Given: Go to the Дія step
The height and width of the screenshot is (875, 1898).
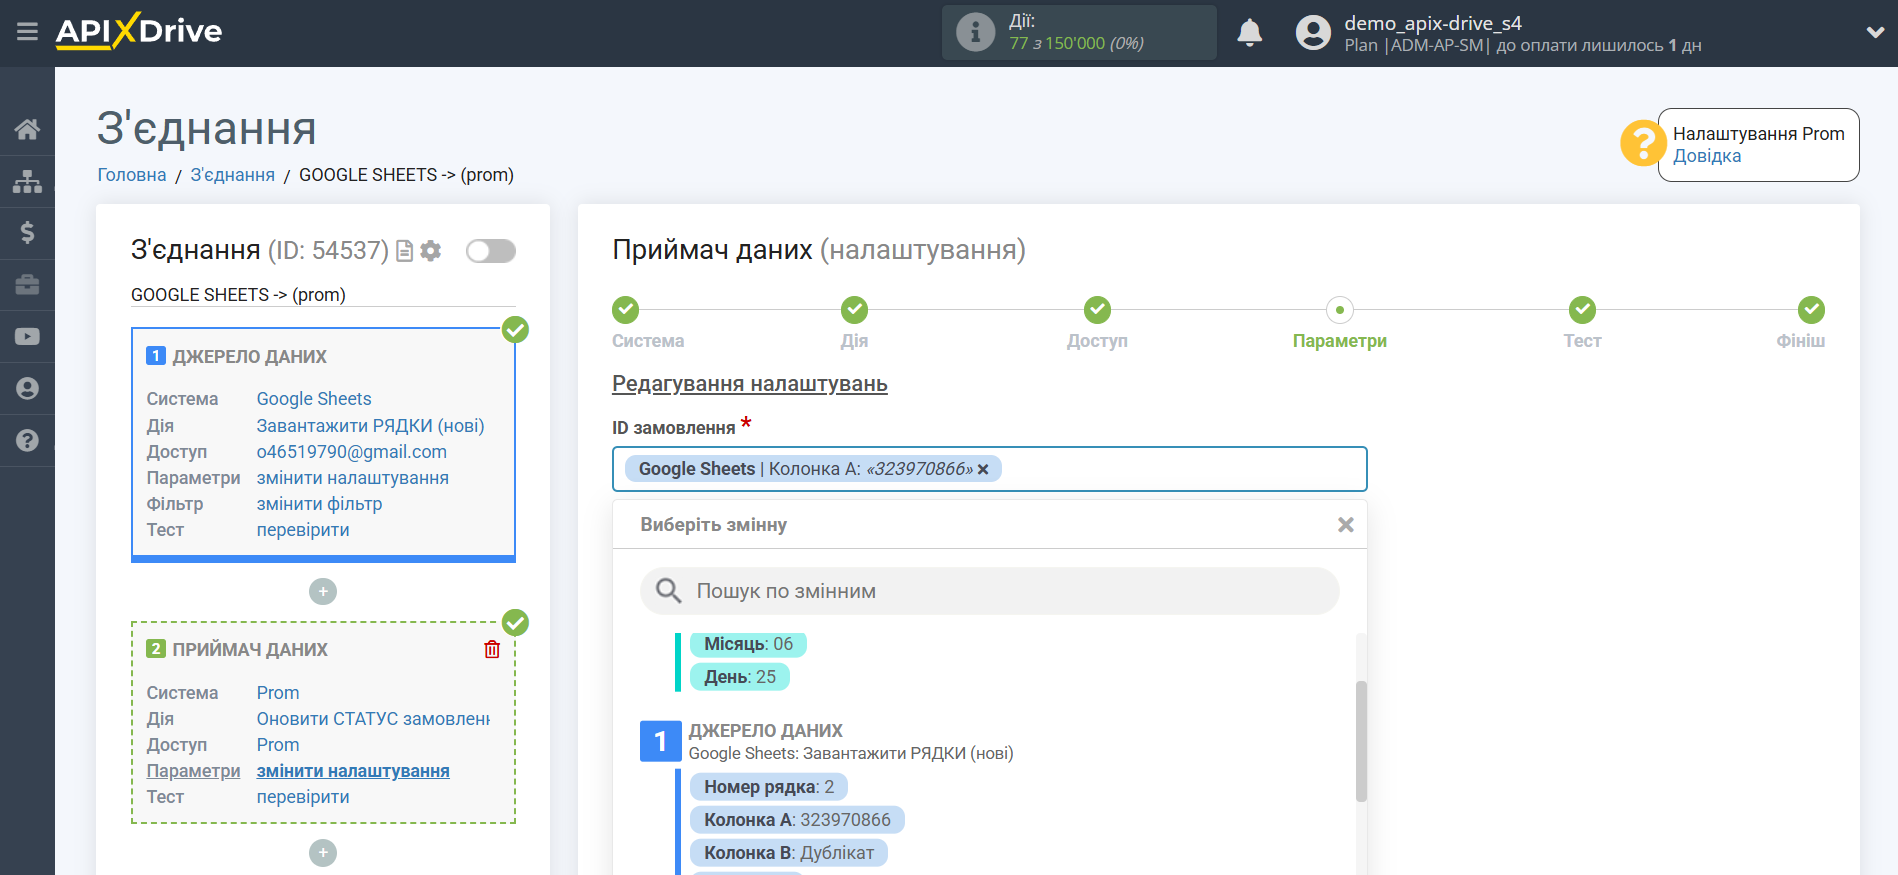Looking at the screenshot, I should 854,310.
